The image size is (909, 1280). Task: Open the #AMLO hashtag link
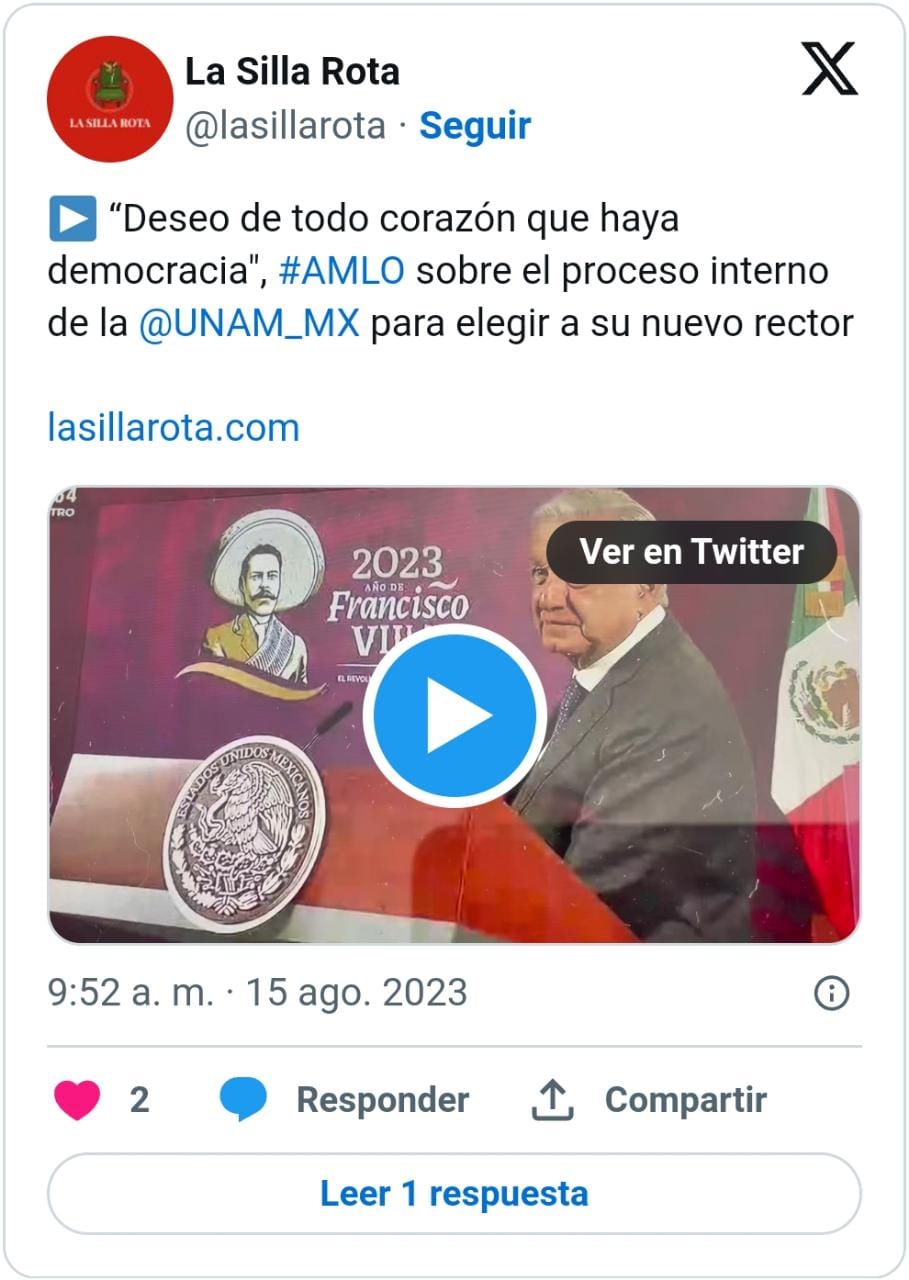coord(342,271)
